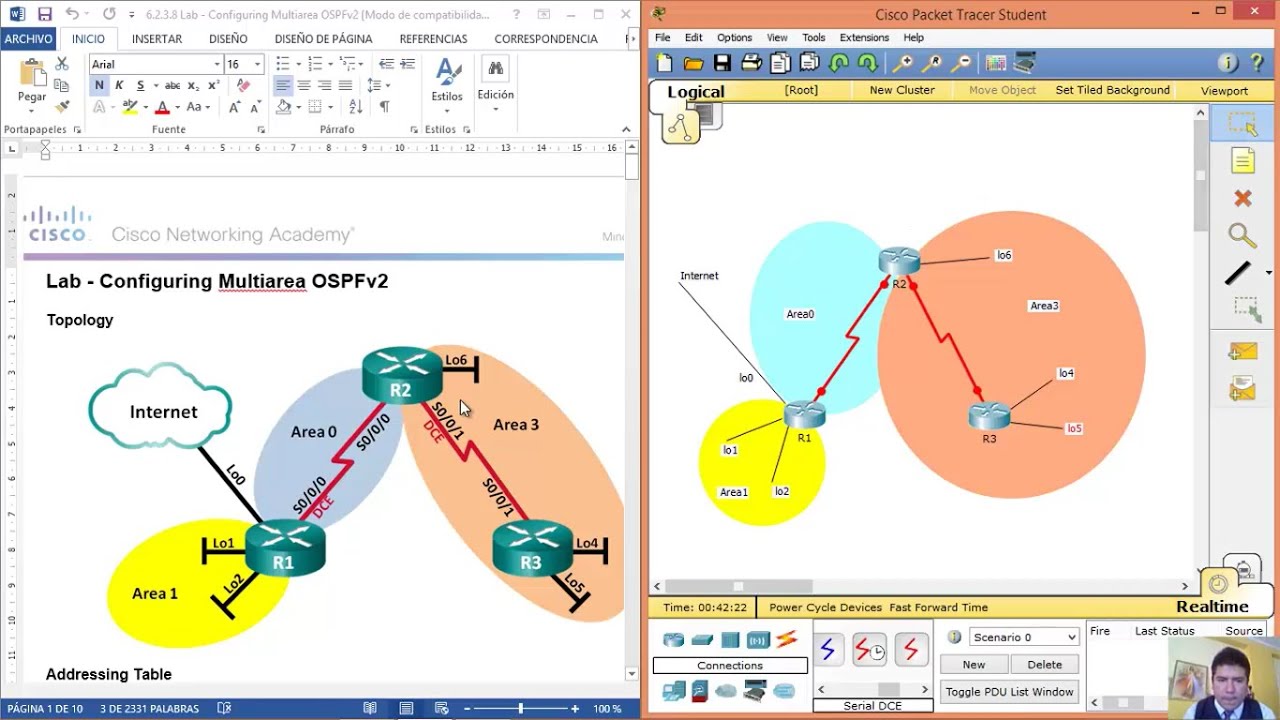1280x720 pixels.
Task: Click the R2 router in Packet Tracer workspace
Action: click(899, 262)
